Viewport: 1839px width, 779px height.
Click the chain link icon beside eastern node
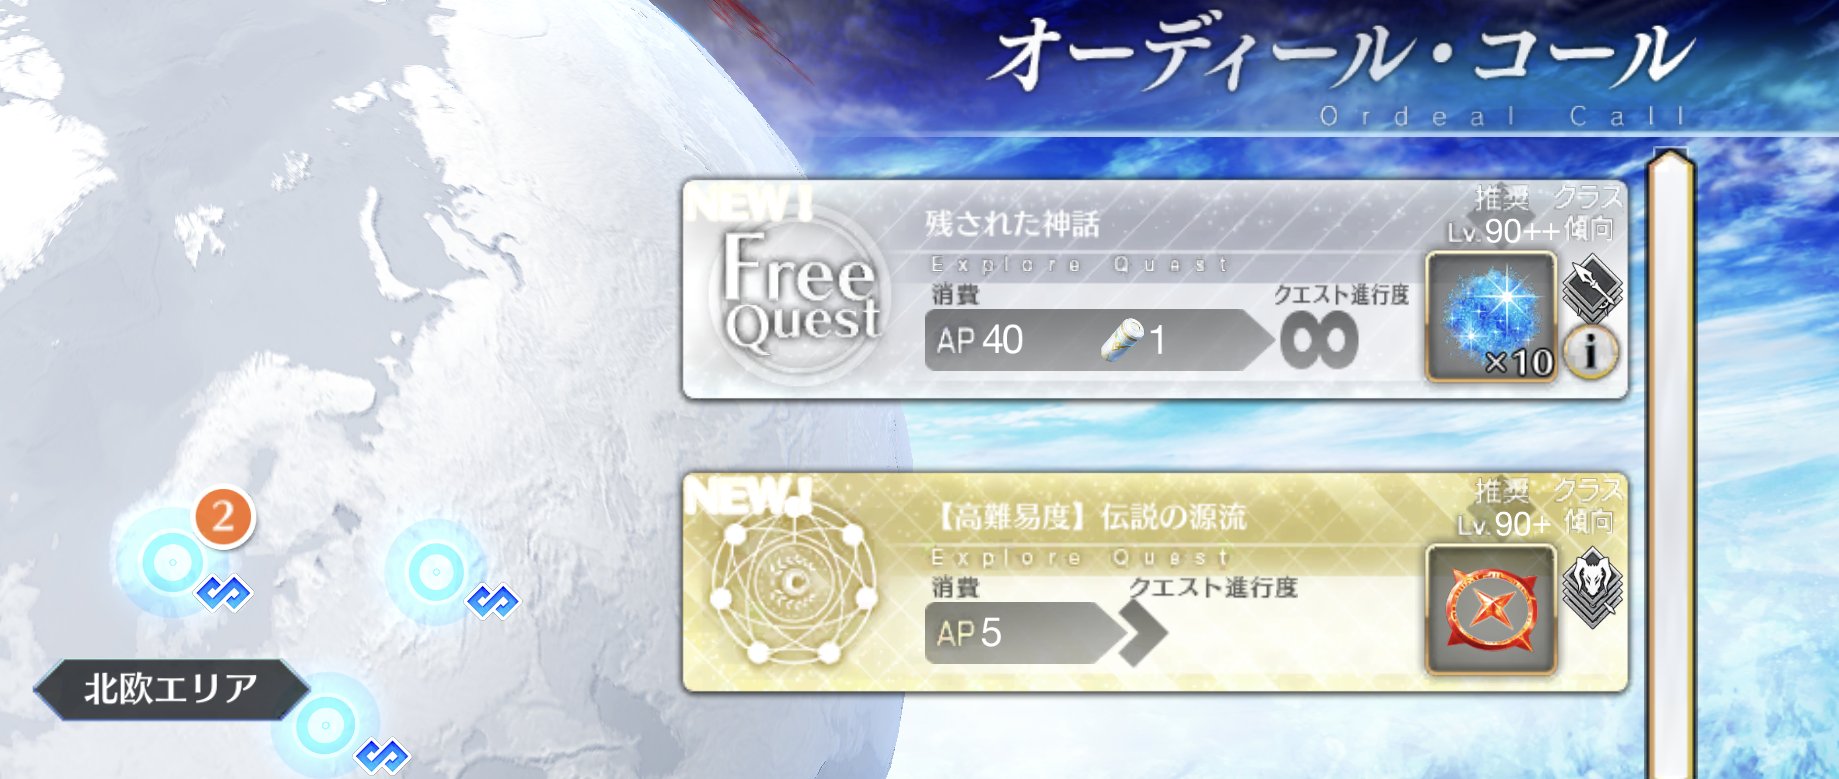[x=493, y=601]
